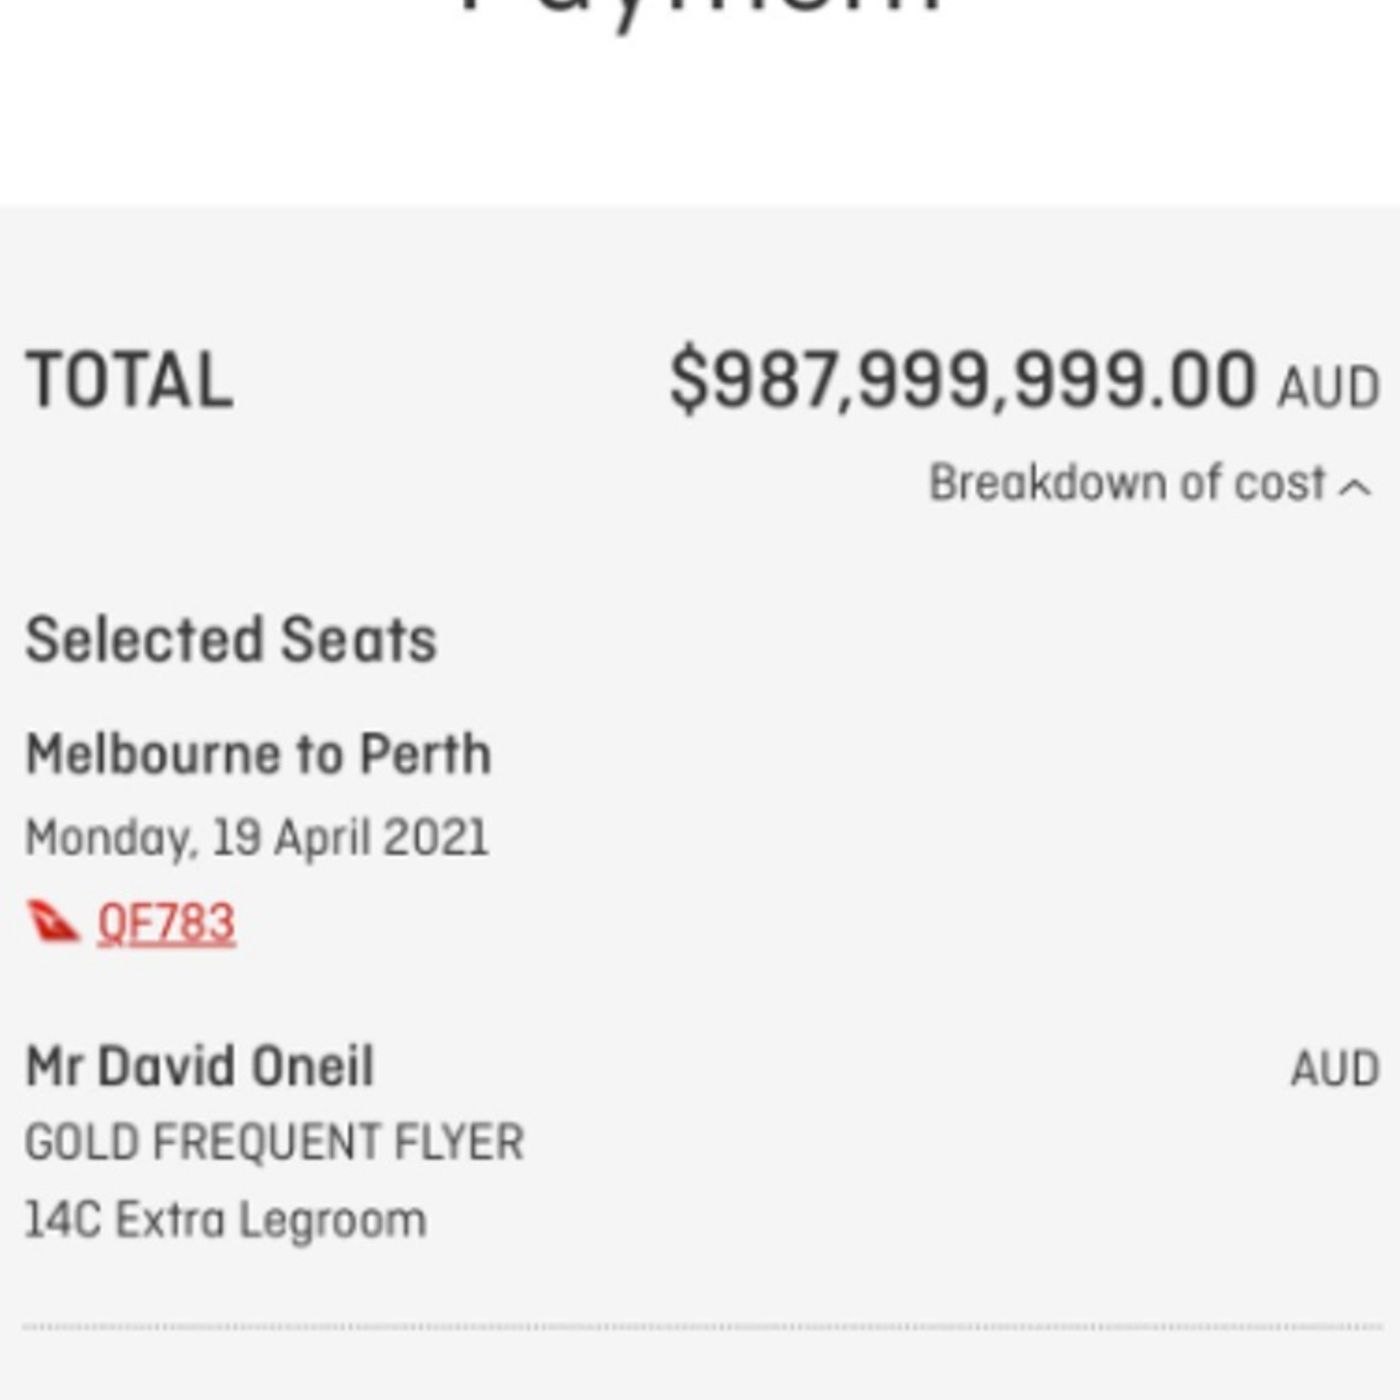Screen dimensions: 1400x1400
Task: Click the AUD label beside passenger name
Action: point(1335,1069)
